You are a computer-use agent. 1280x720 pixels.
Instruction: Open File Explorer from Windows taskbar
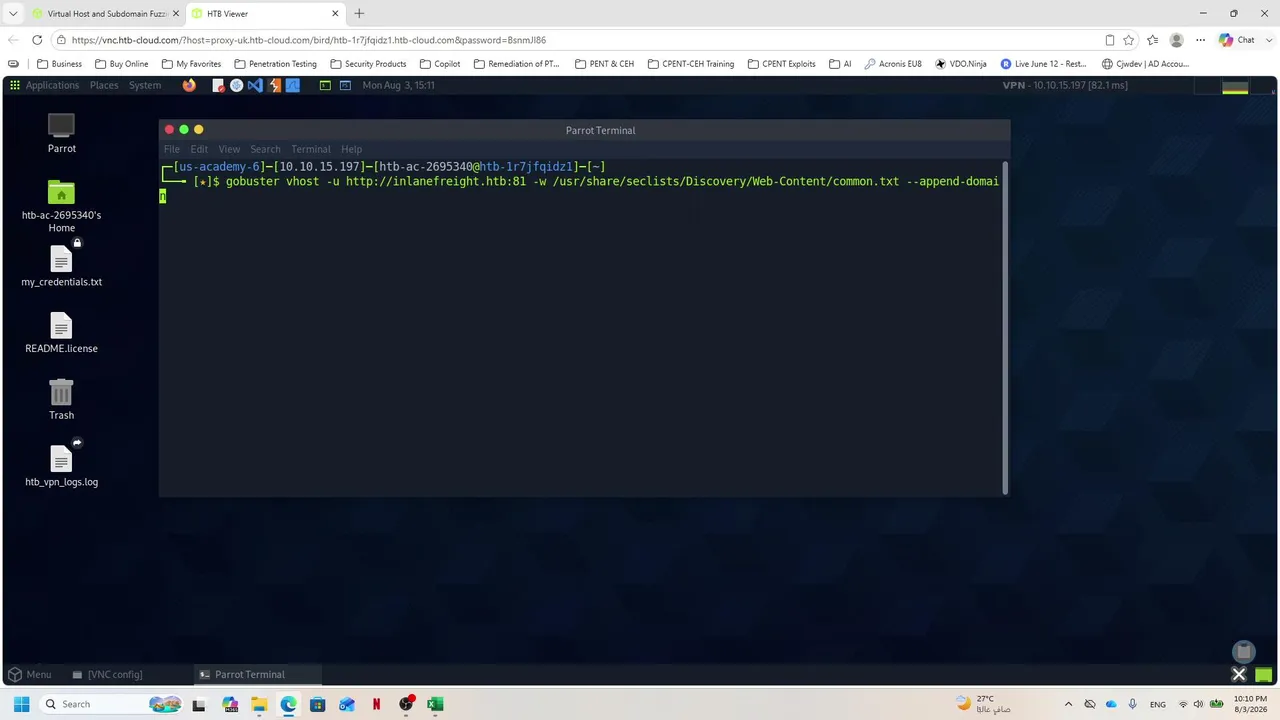pyautogui.click(x=259, y=704)
